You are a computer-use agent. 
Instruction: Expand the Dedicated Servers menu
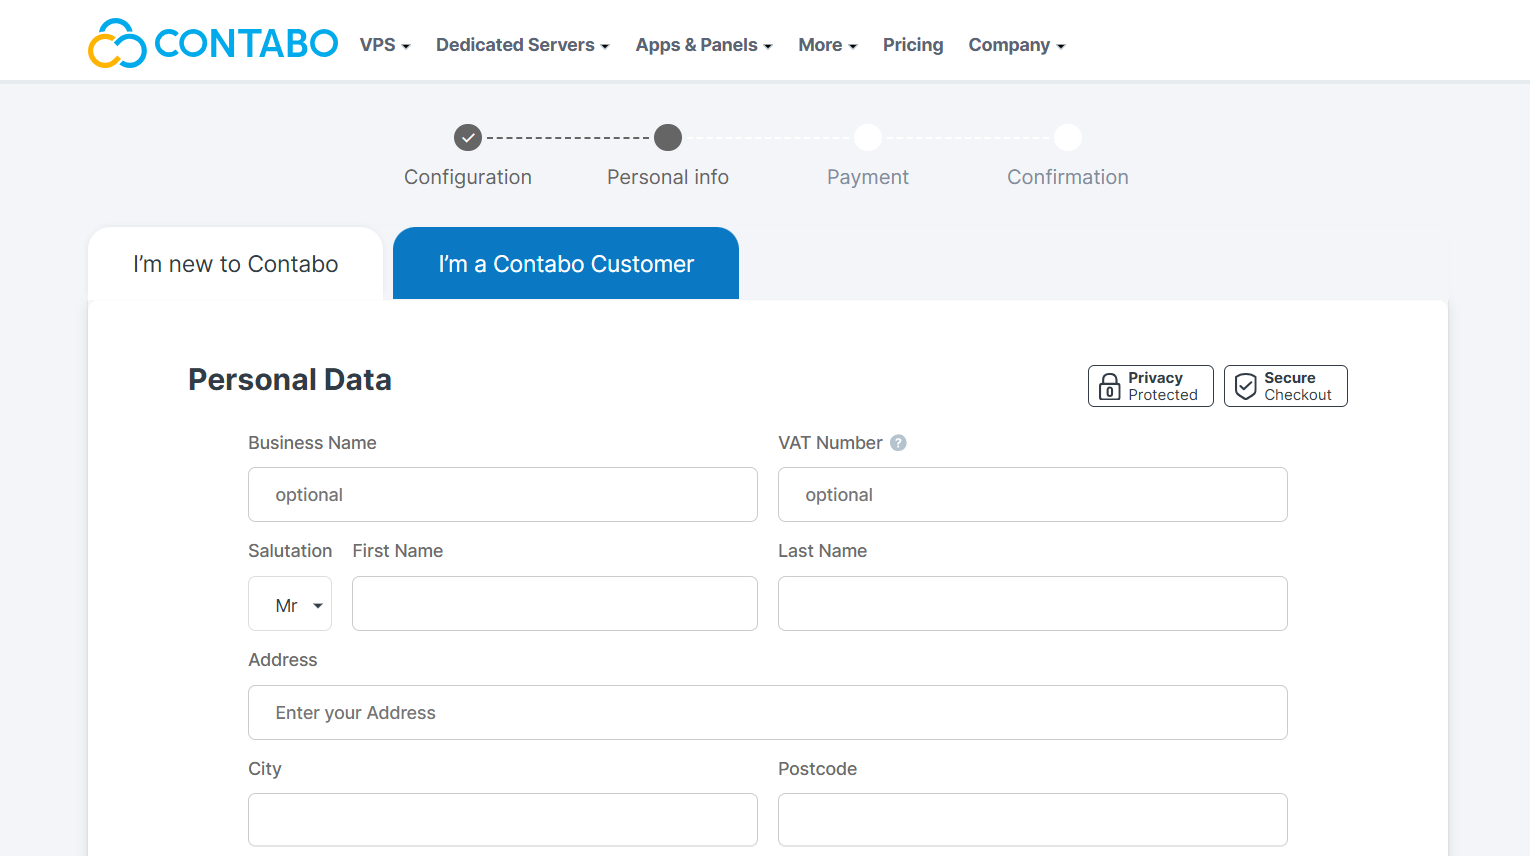[522, 45]
